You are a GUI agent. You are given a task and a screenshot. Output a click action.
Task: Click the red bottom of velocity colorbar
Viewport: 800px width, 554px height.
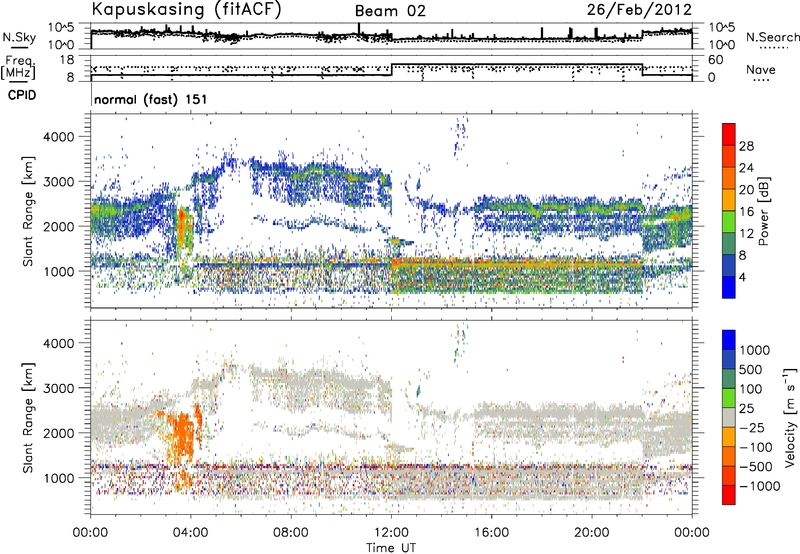coord(729,495)
